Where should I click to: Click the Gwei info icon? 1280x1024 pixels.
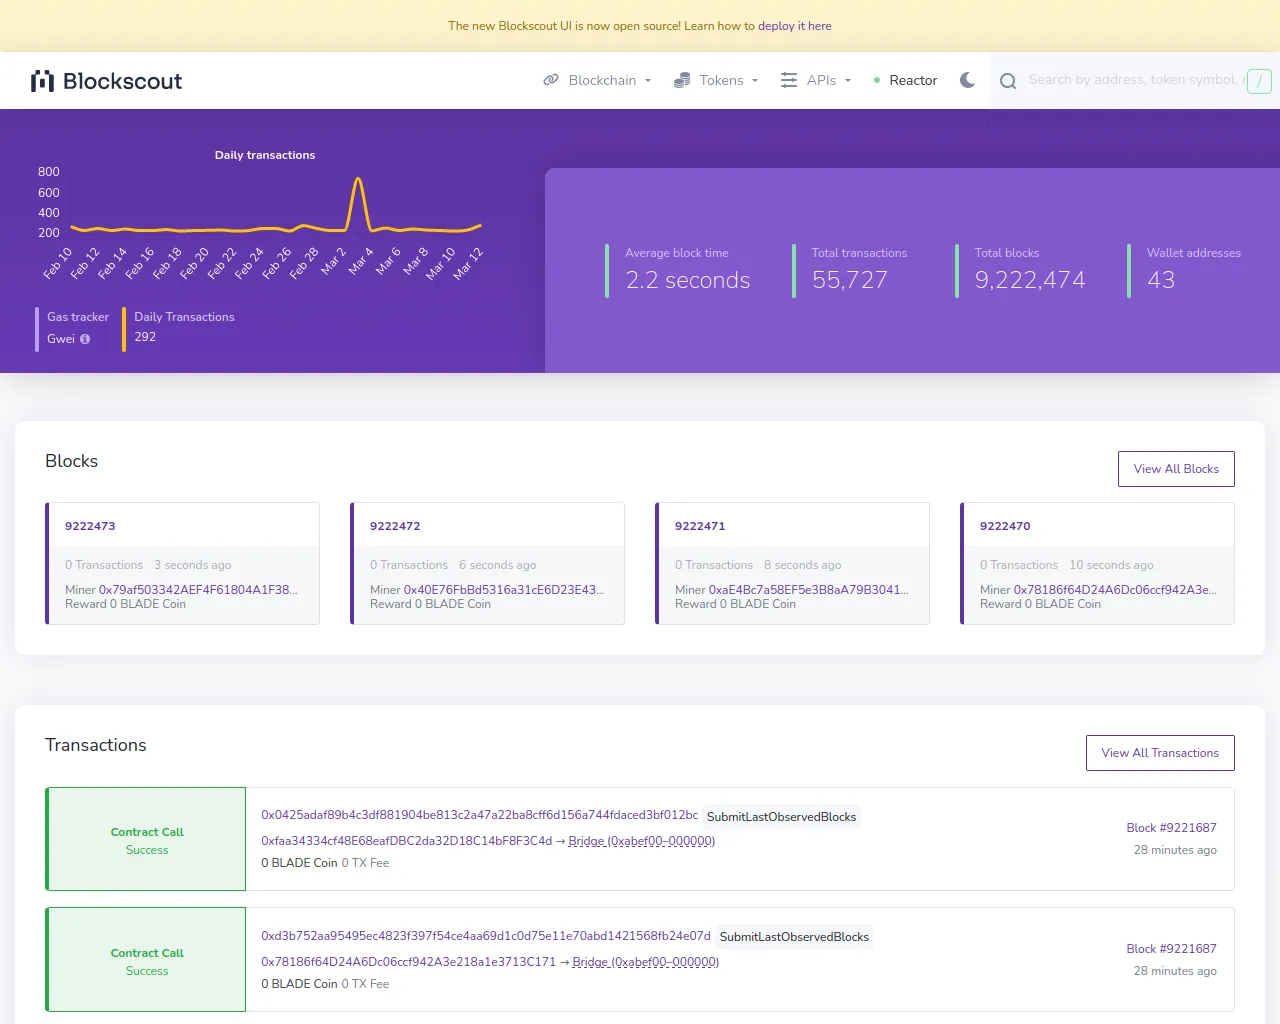point(85,339)
